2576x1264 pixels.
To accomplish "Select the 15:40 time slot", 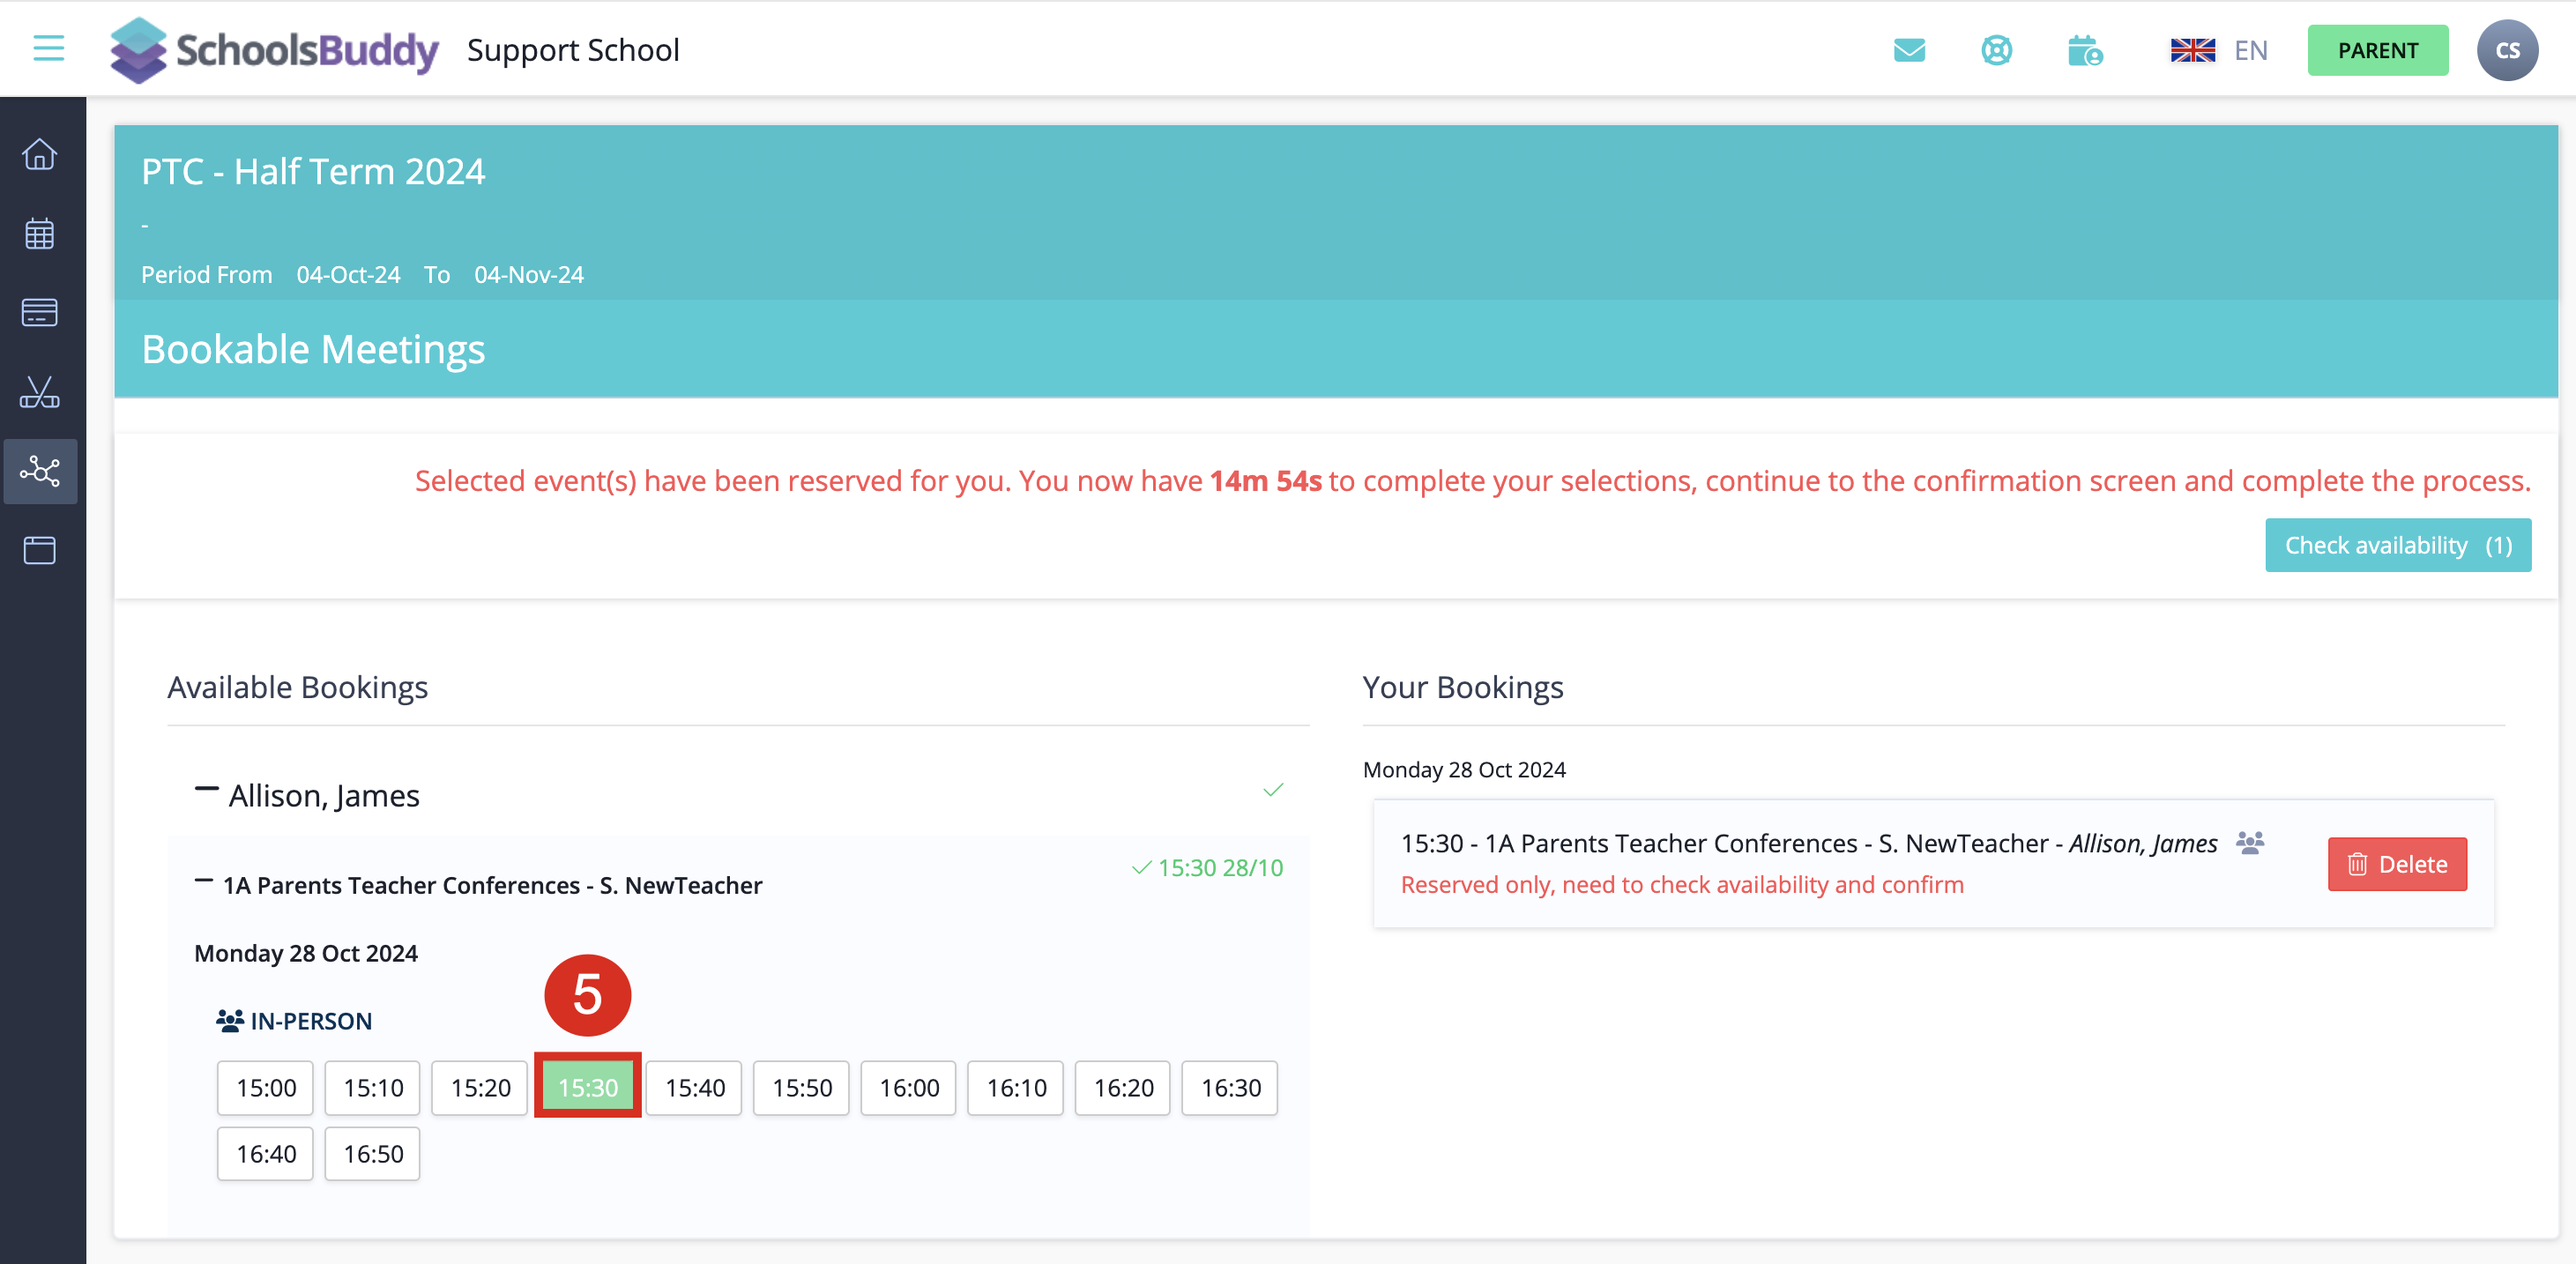I will 694,1087.
